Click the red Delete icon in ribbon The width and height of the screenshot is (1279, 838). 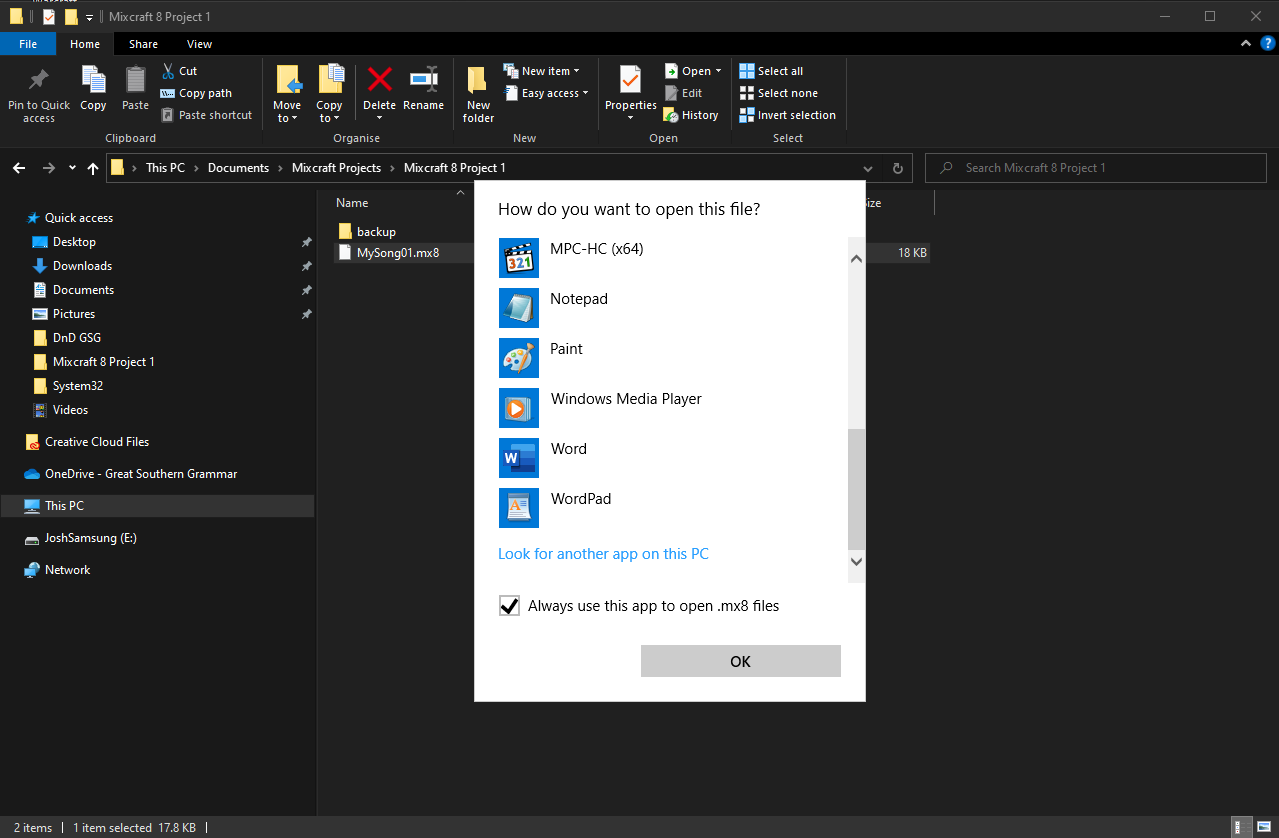[380, 80]
